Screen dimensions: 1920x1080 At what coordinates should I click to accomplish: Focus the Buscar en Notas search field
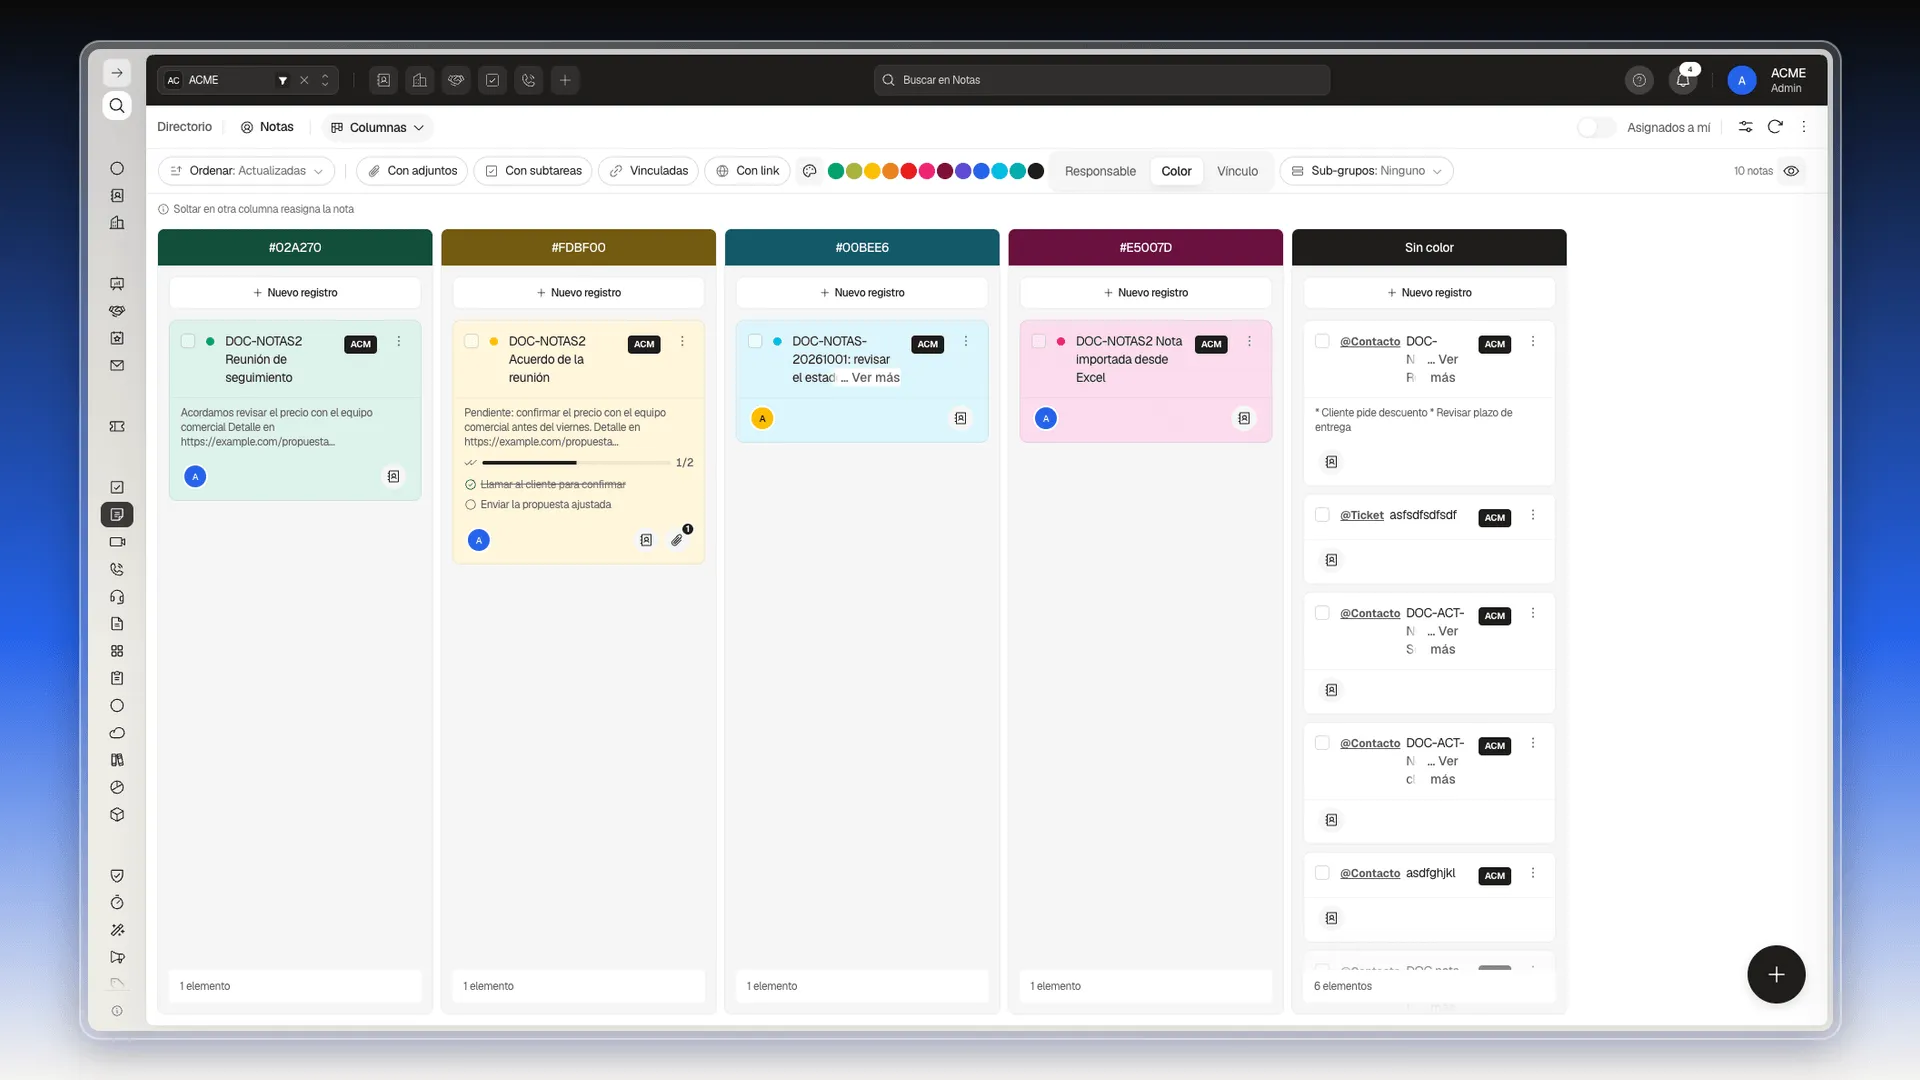click(x=1102, y=80)
